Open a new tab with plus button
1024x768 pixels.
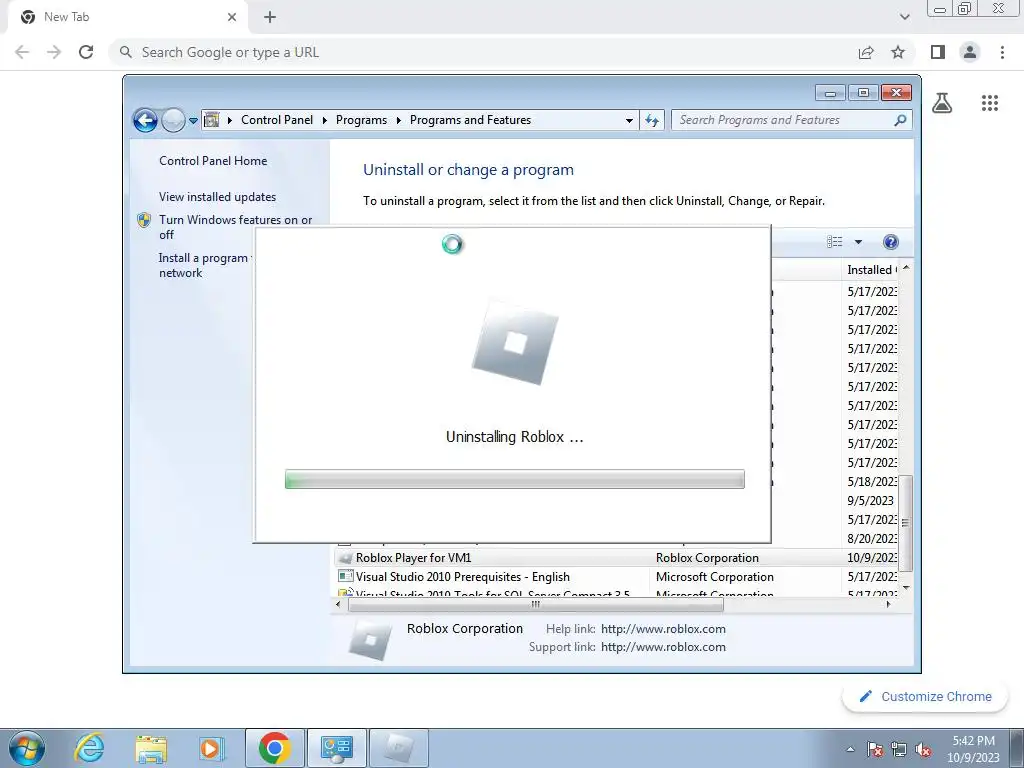tap(270, 17)
